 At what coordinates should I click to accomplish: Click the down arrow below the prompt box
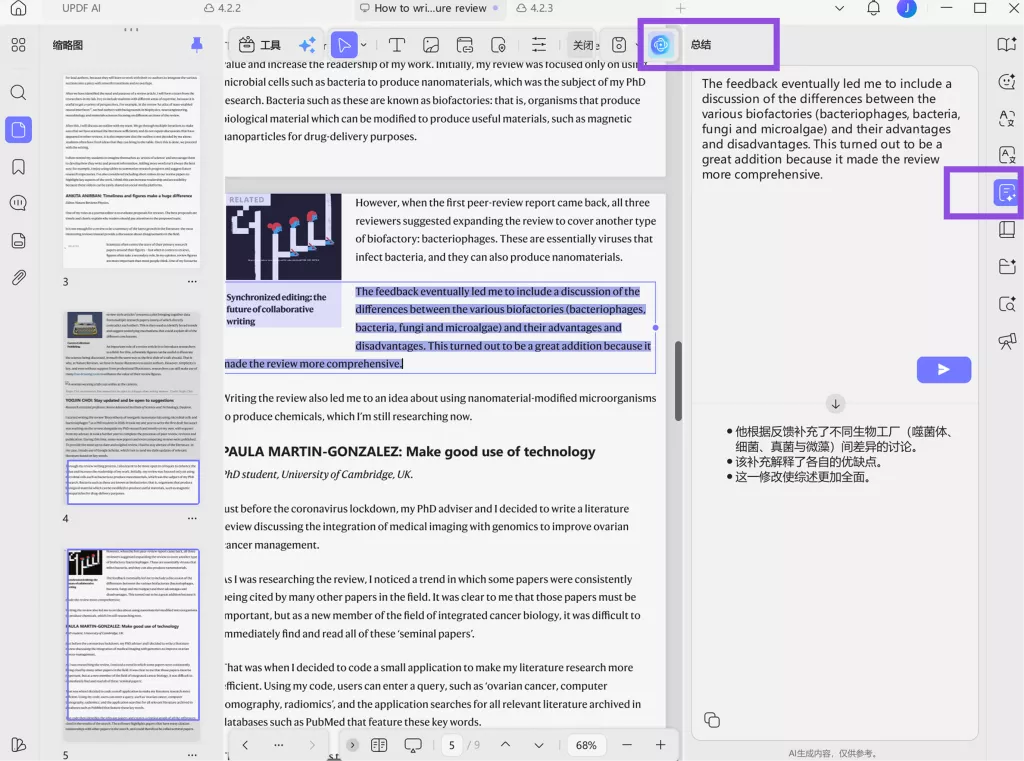(x=835, y=404)
